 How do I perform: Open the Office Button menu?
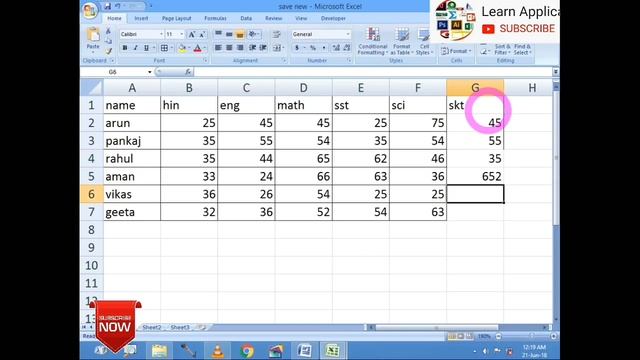90,10
